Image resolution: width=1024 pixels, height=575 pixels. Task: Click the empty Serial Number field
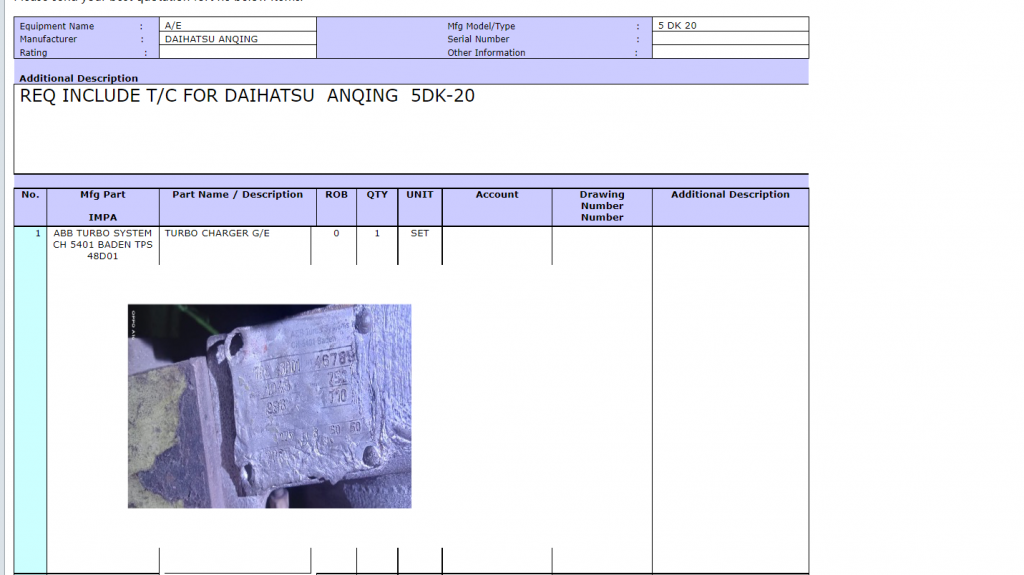tap(730, 39)
